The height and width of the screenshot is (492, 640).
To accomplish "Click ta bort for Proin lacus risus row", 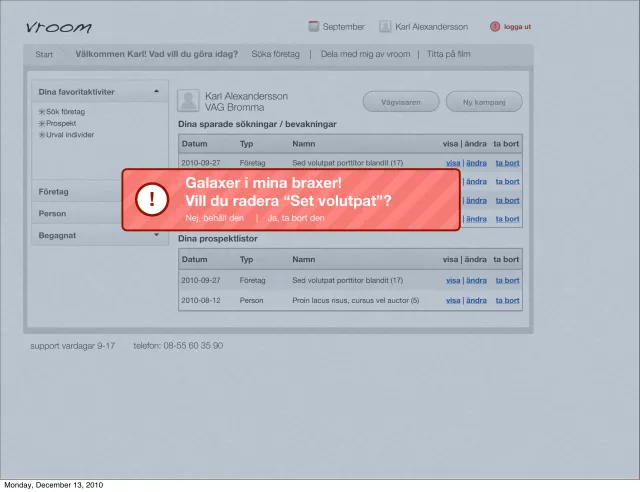I will [x=507, y=301].
